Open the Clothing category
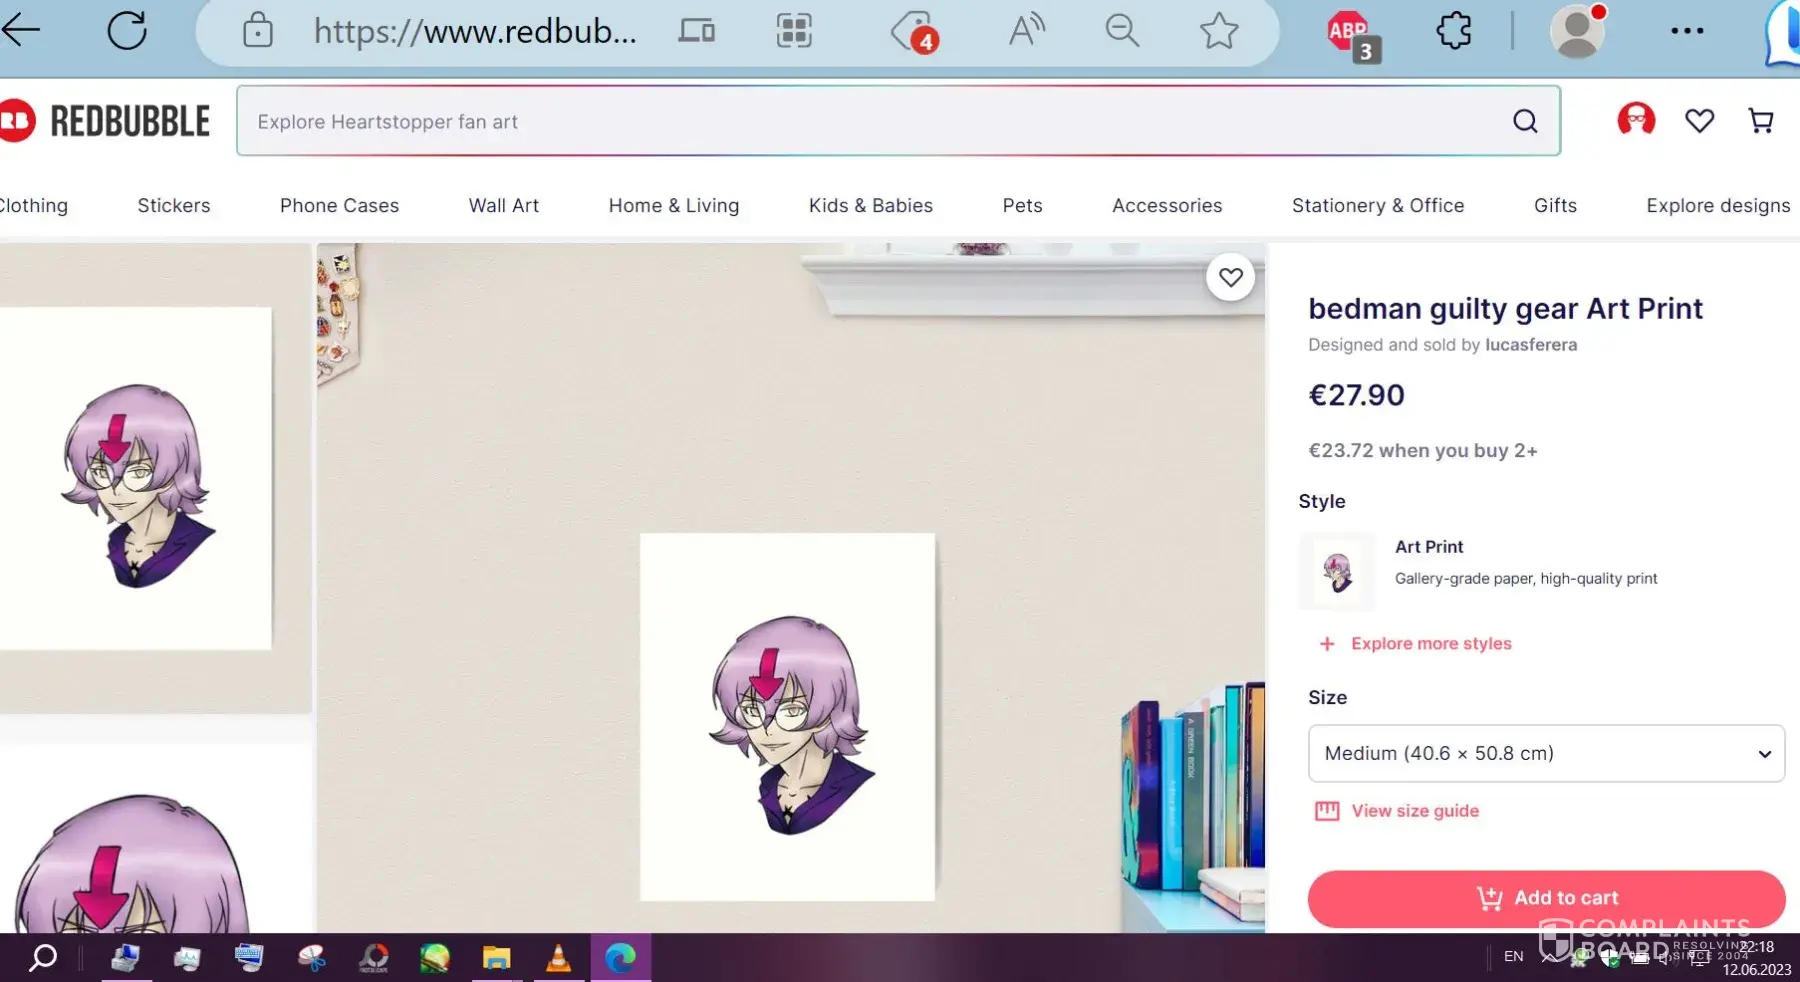The width and height of the screenshot is (1800, 982). pos(34,205)
